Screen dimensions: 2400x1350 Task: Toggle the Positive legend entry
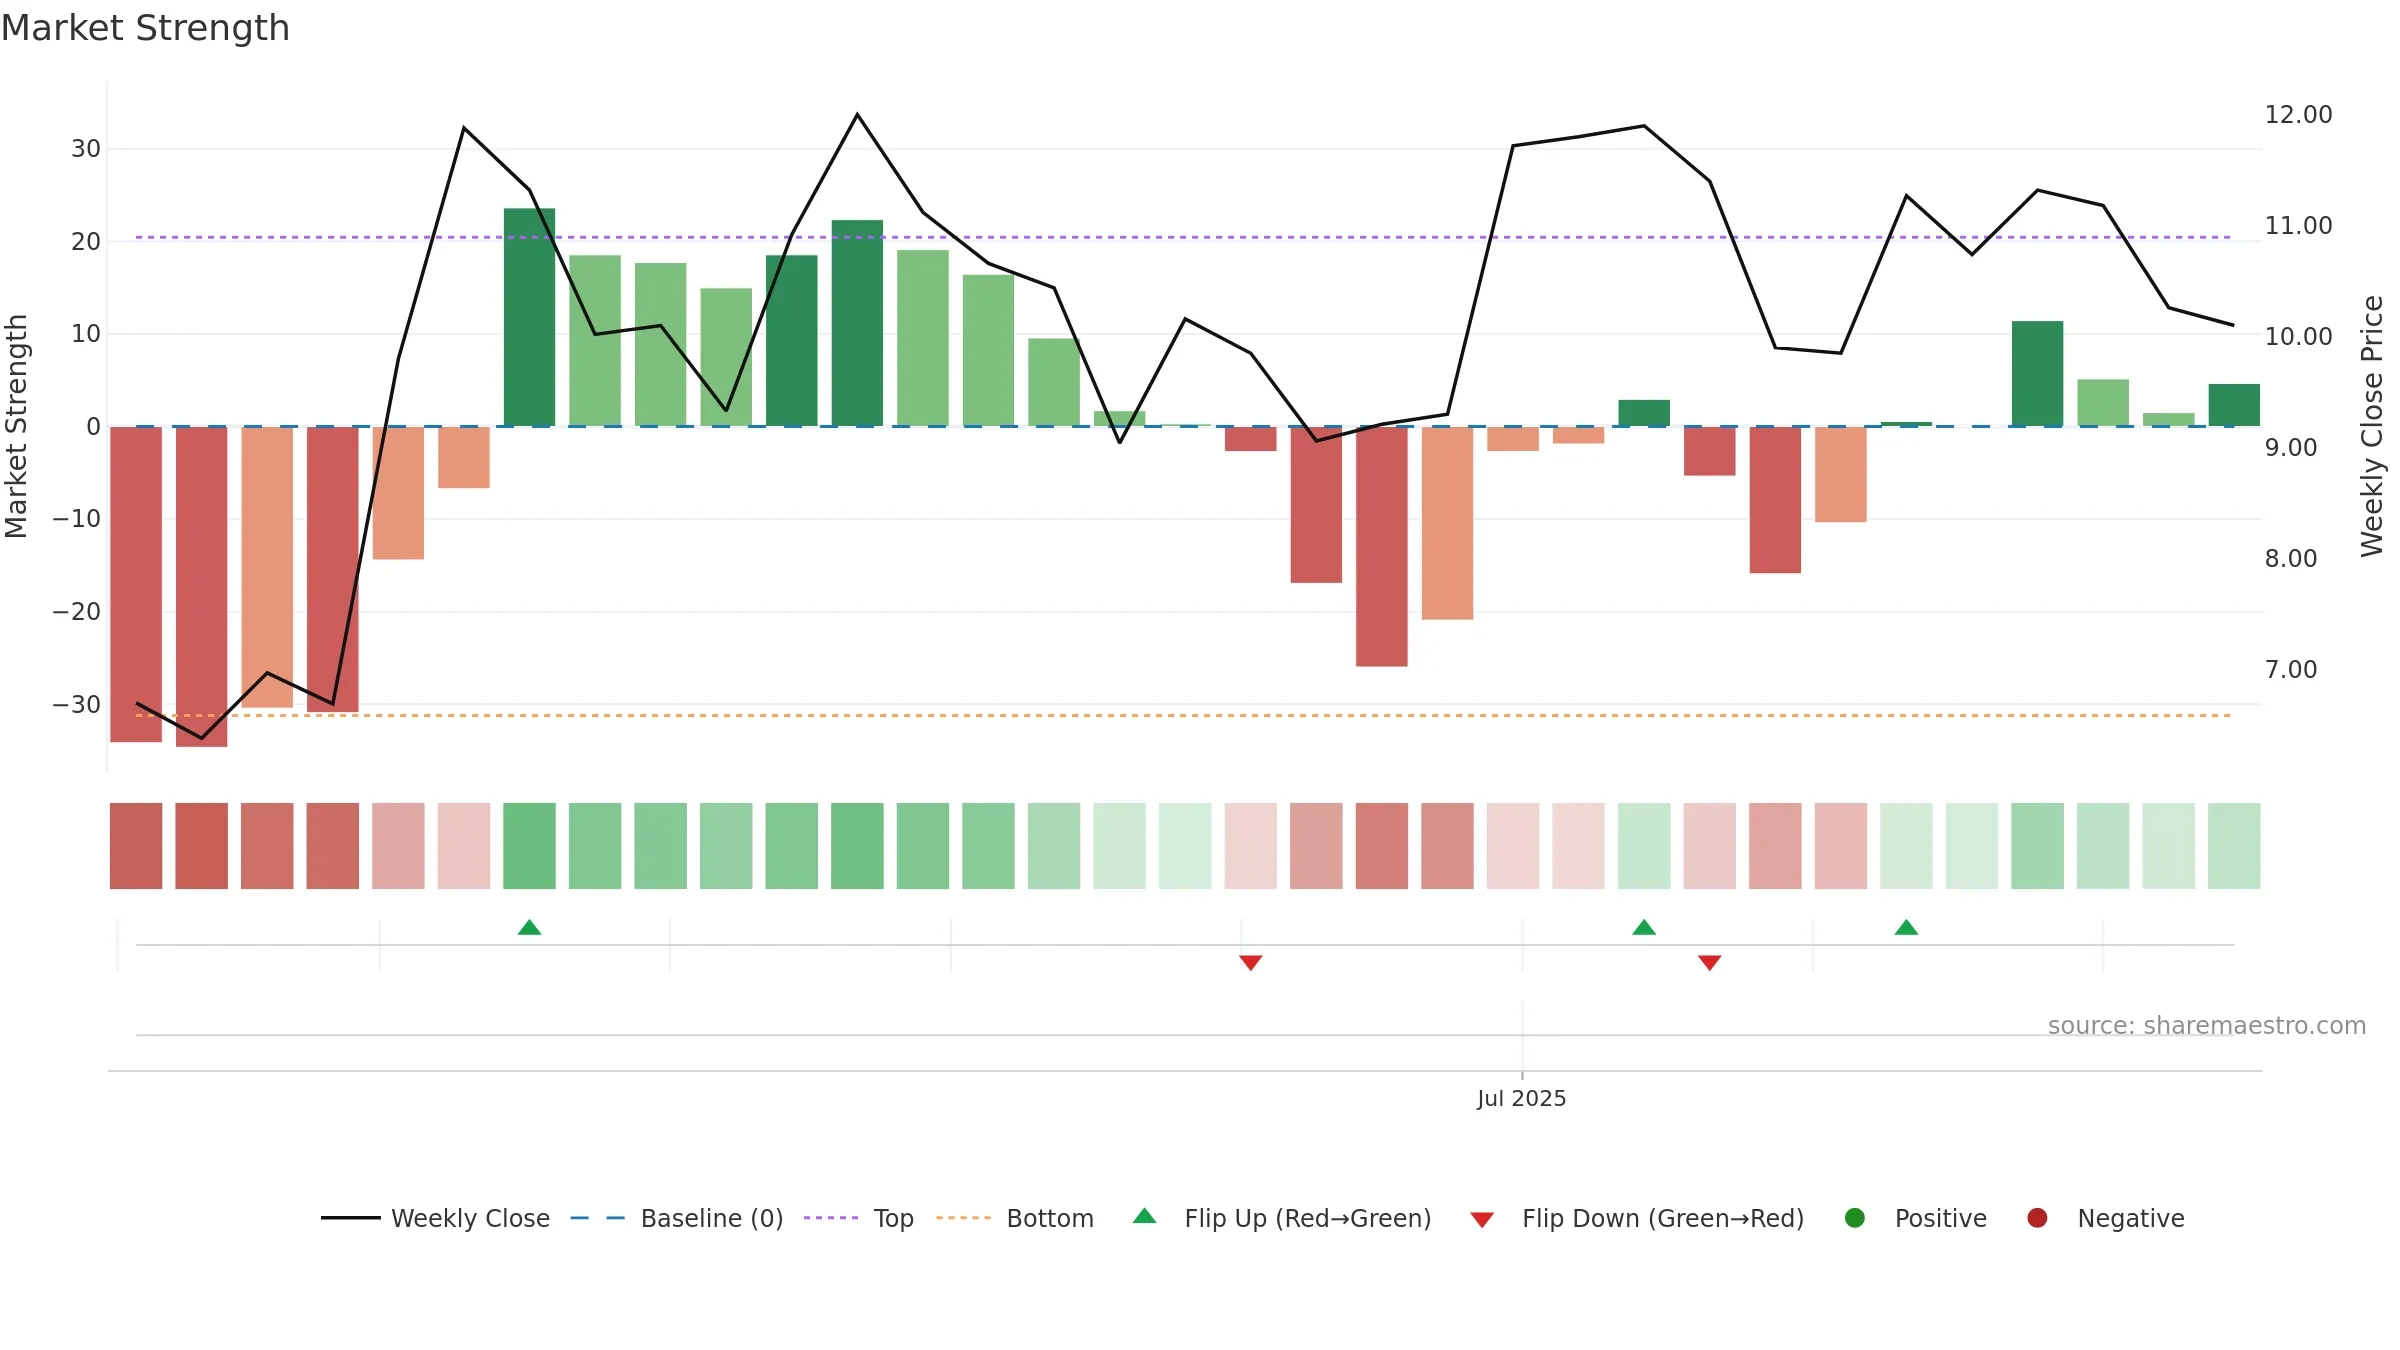click(x=1915, y=1218)
